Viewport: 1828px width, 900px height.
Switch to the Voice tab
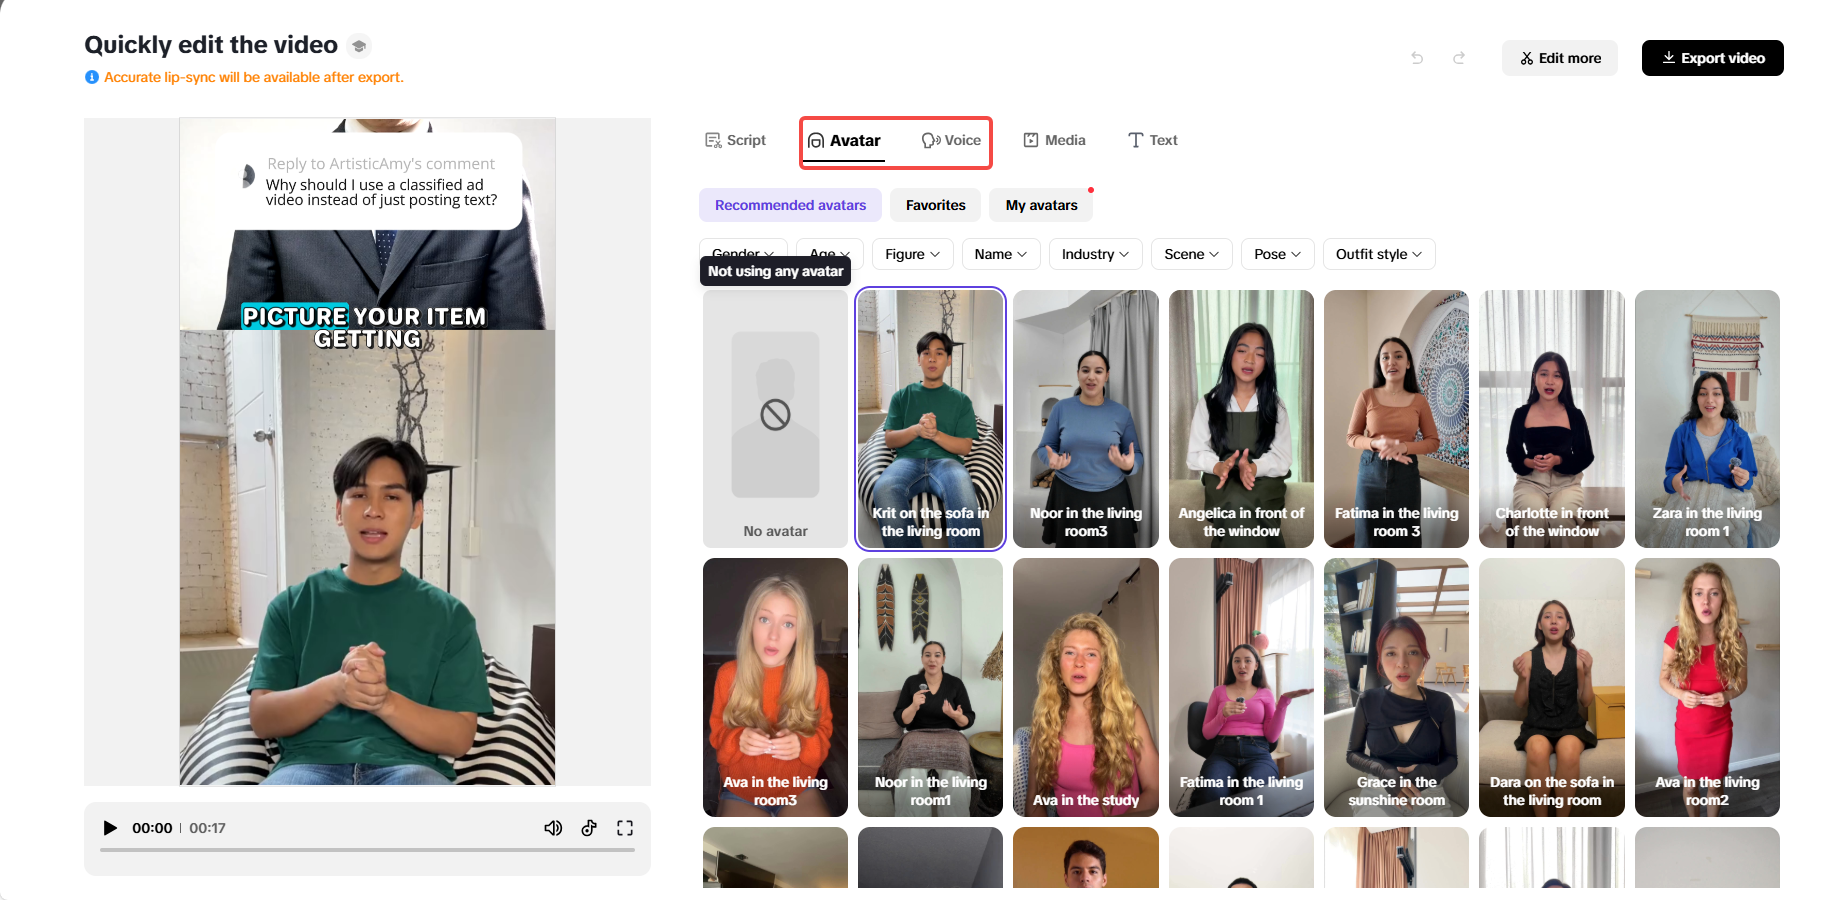click(x=951, y=140)
